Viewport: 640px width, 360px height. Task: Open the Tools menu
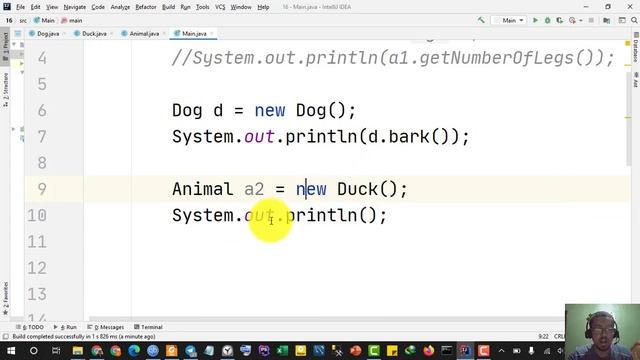click(x=202, y=7)
